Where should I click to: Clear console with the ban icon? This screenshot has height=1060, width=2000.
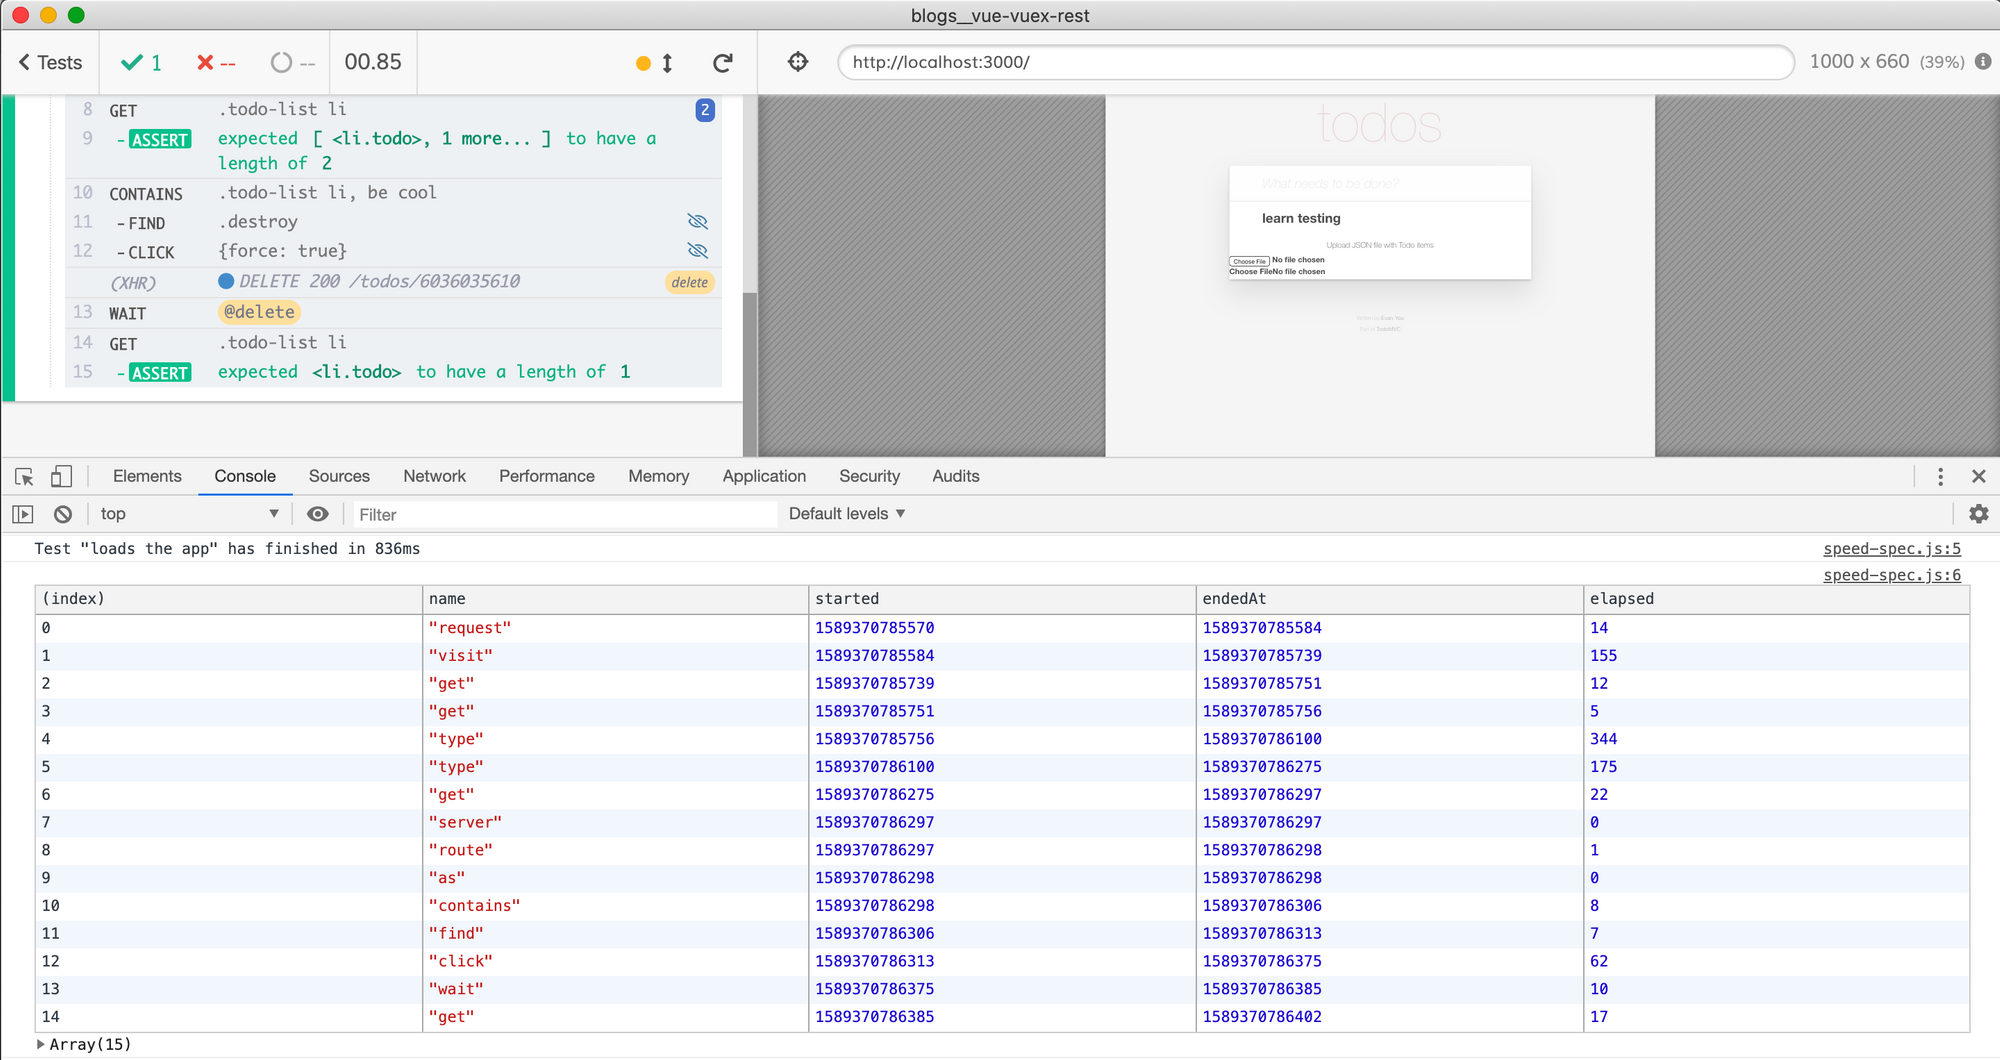[x=63, y=514]
